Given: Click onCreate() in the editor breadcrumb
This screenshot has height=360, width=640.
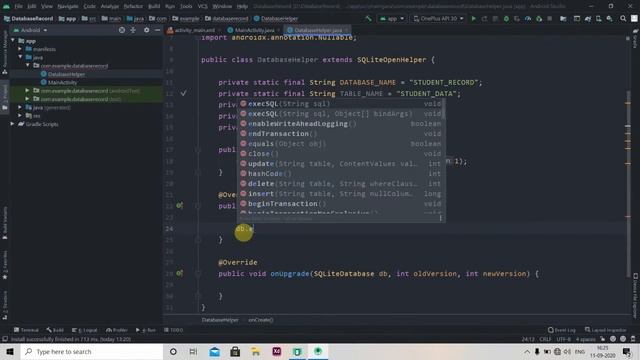Looking at the screenshot, I should [x=260, y=320].
